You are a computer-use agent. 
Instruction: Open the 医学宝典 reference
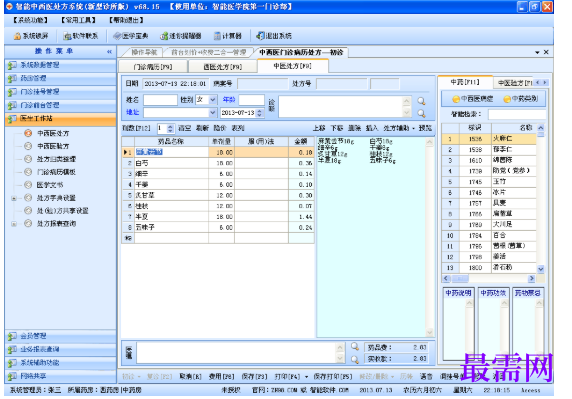[131, 36]
